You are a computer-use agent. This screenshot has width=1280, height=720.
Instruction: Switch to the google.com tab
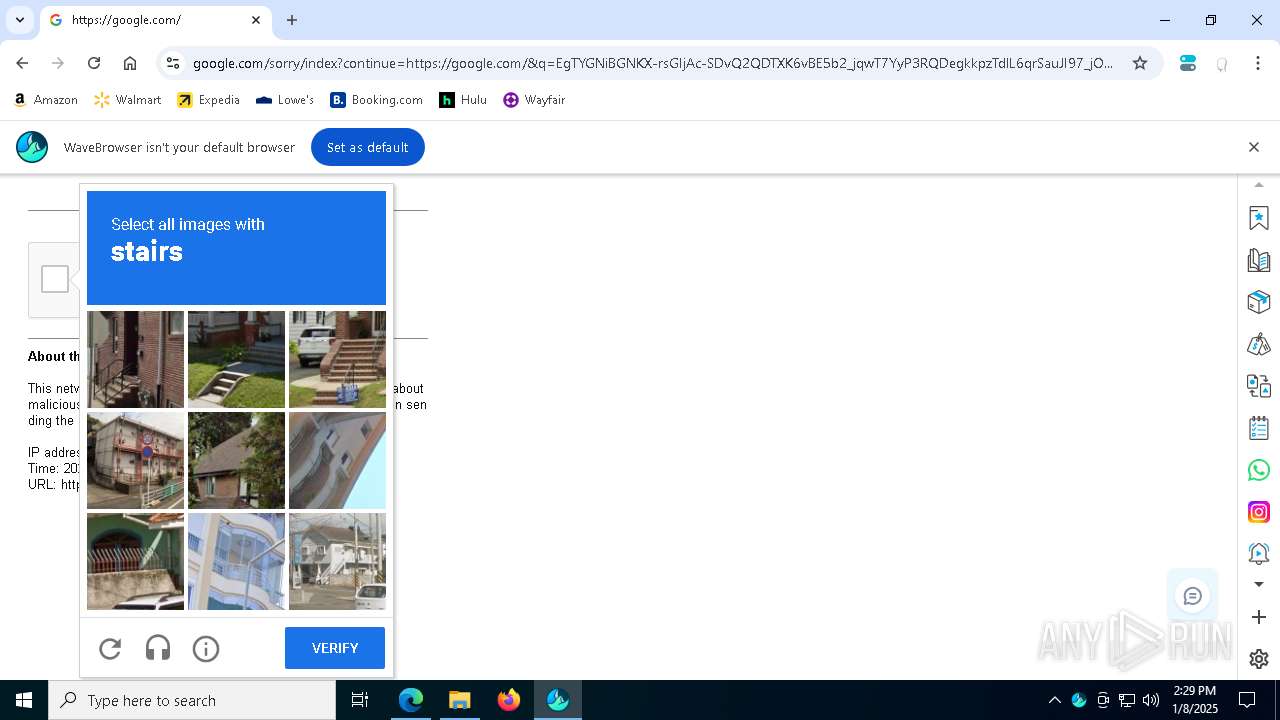tap(155, 20)
